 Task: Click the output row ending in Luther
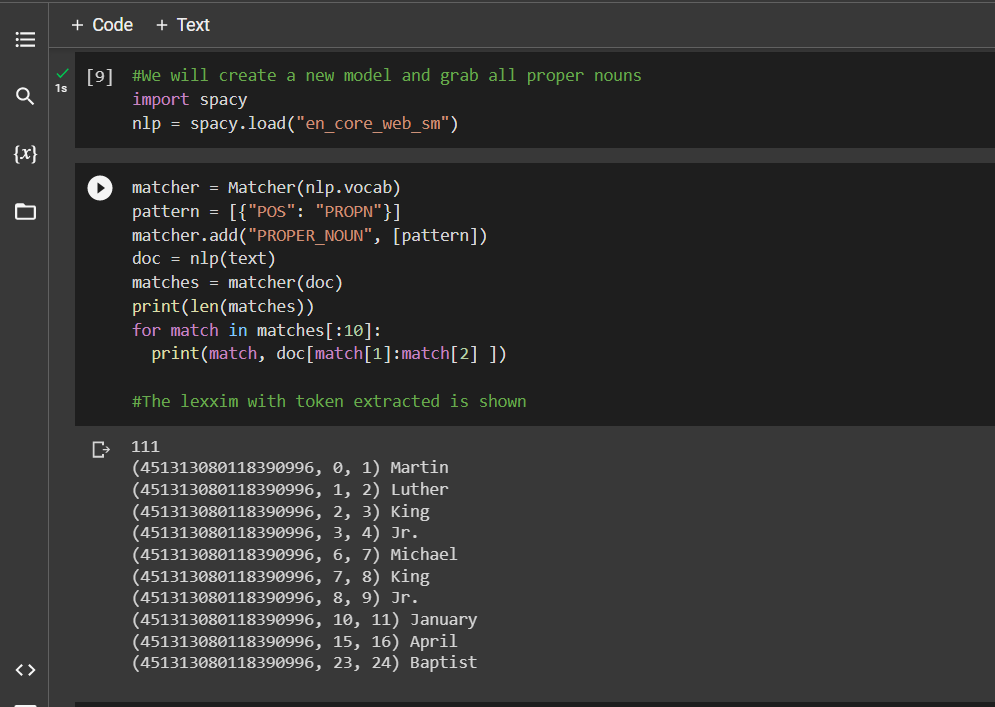(290, 489)
